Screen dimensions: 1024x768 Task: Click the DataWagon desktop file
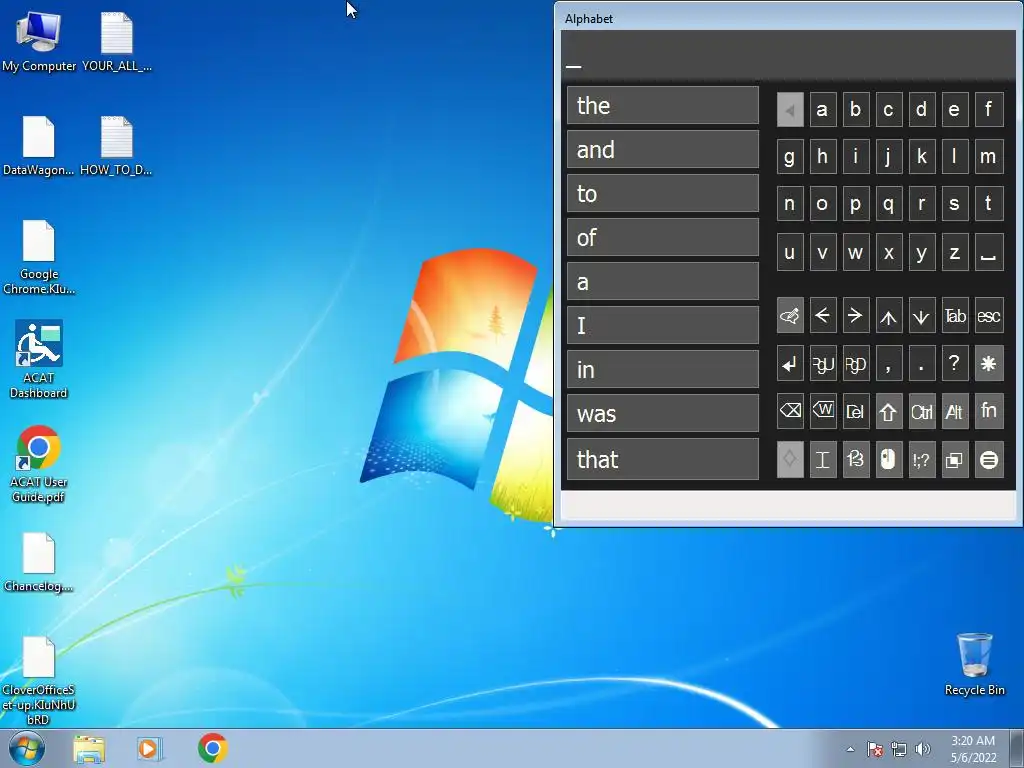[39, 146]
